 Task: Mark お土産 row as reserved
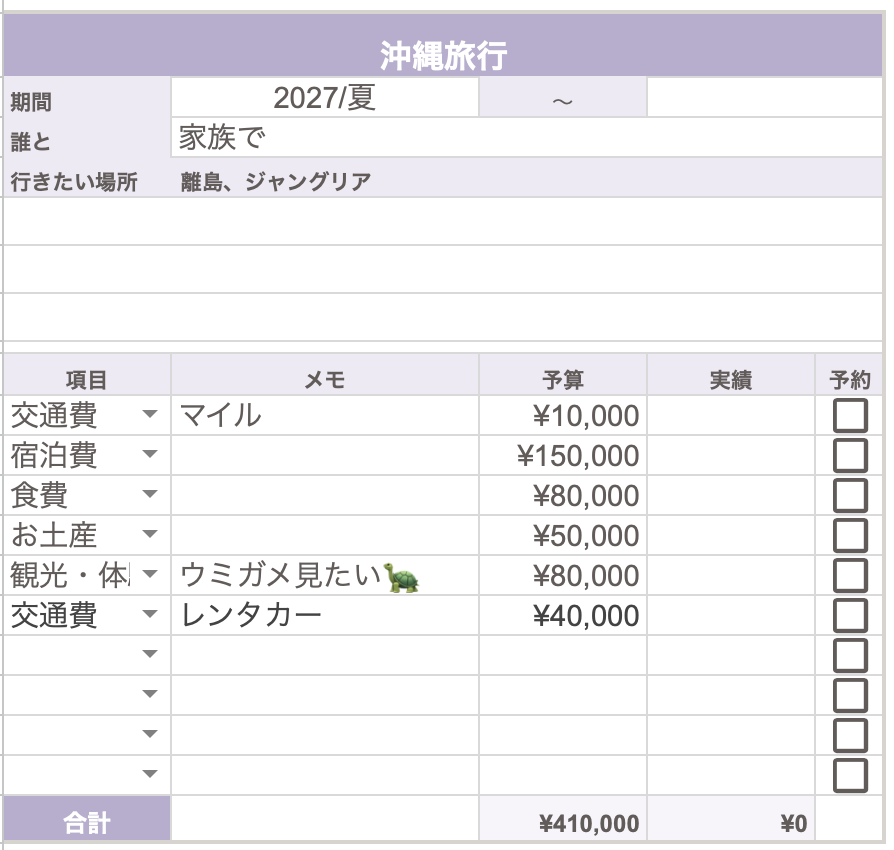tap(850, 535)
